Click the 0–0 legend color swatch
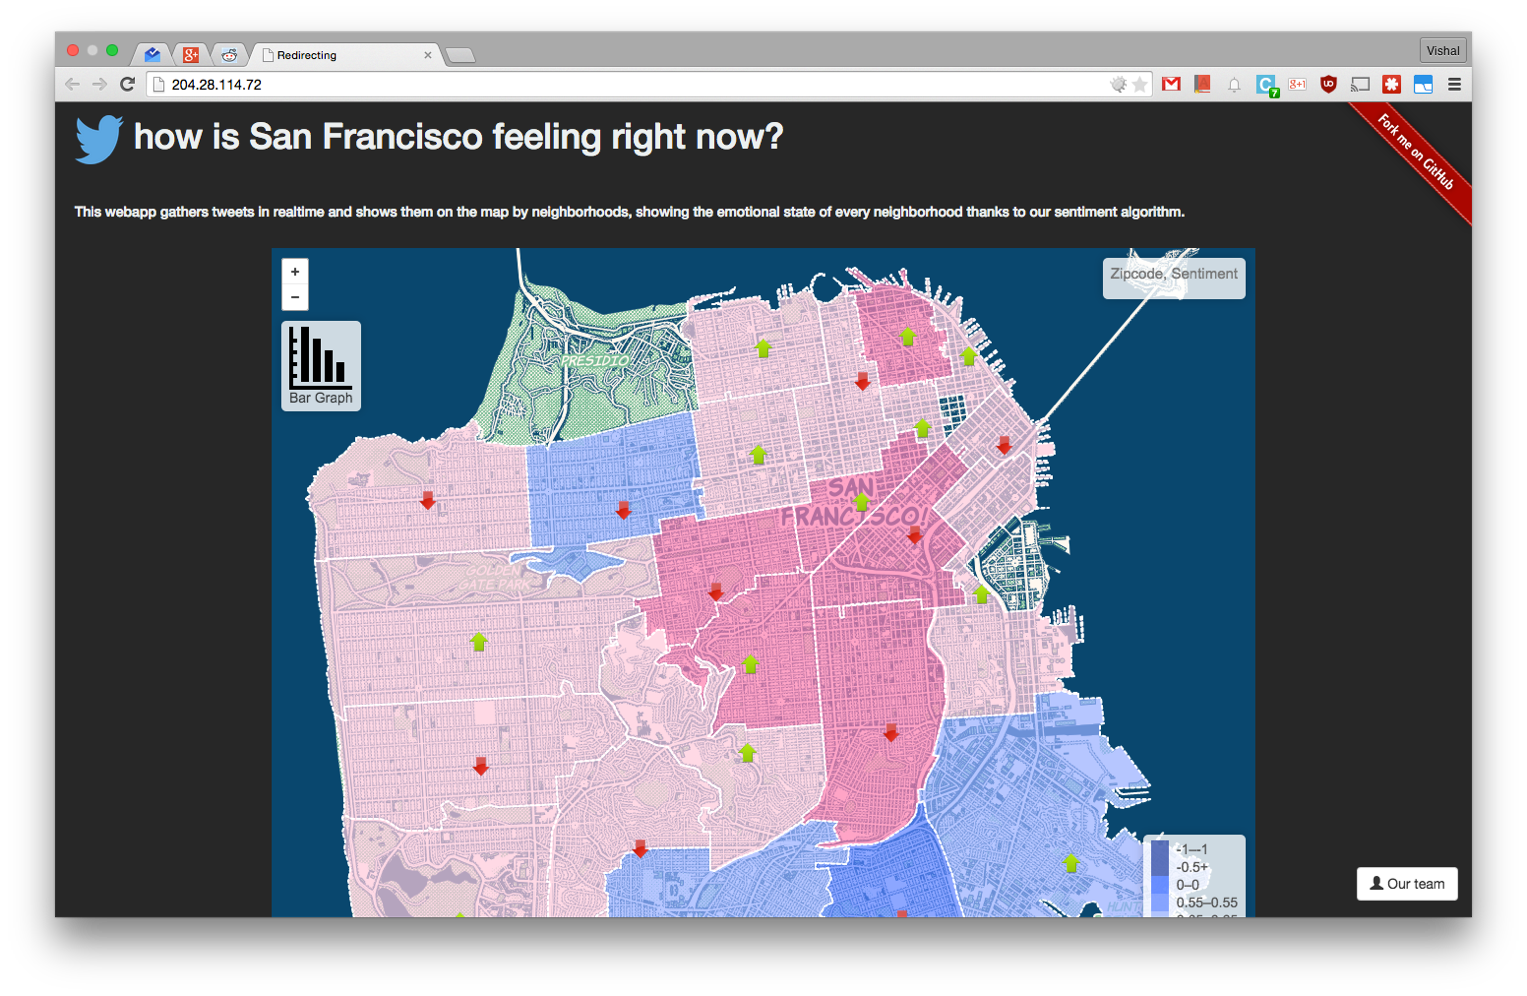This screenshot has height=996, width=1527. pyautogui.click(x=1160, y=885)
